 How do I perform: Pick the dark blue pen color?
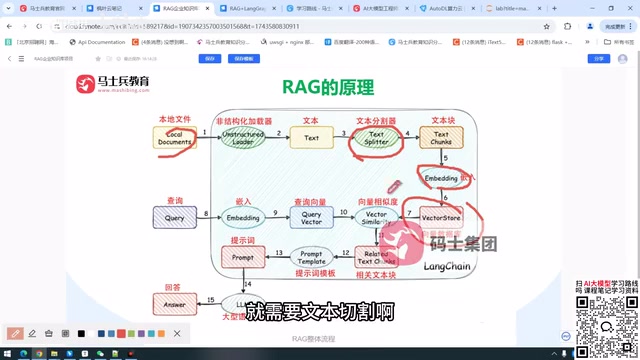pyautogui.click(x=101, y=333)
